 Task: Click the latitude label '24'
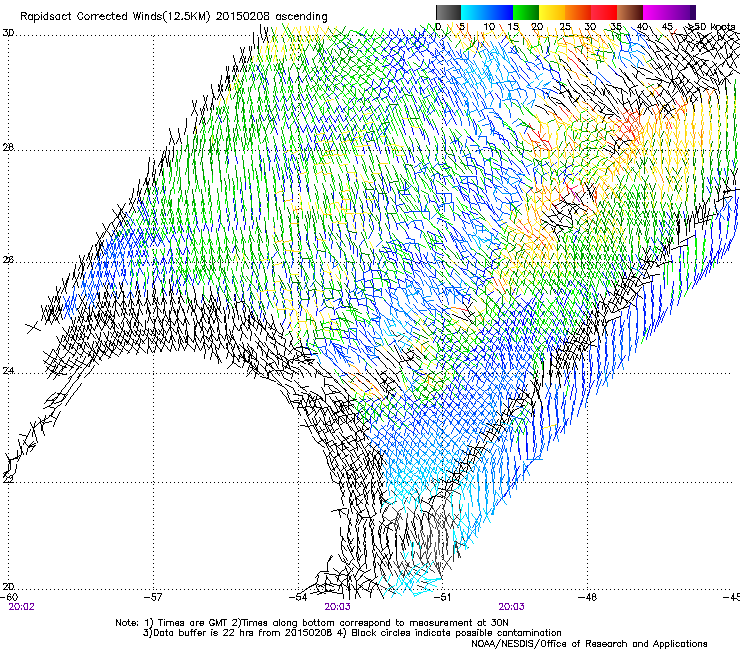pyautogui.click(x=8, y=371)
